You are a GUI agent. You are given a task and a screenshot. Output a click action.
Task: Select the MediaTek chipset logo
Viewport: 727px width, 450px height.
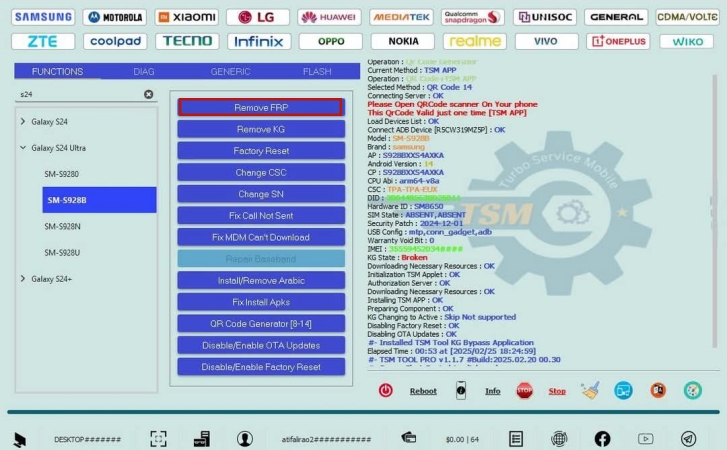(402, 17)
